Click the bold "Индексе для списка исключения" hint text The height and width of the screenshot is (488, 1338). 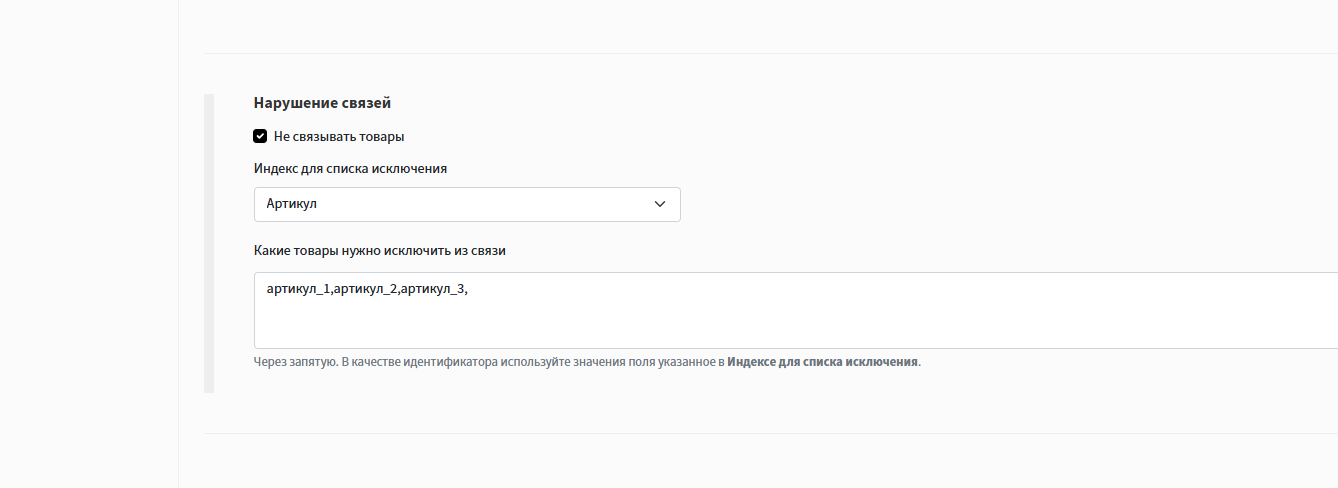coord(822,362)
